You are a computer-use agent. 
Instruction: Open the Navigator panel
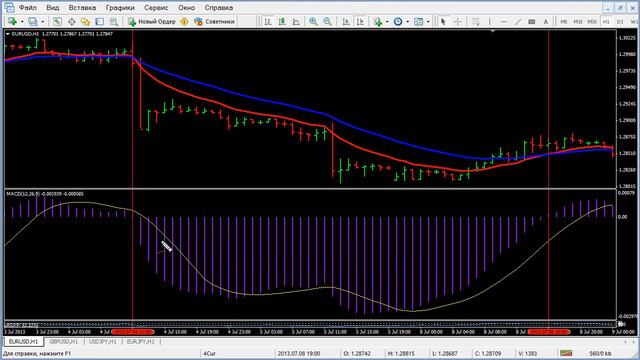coord(85,22)
